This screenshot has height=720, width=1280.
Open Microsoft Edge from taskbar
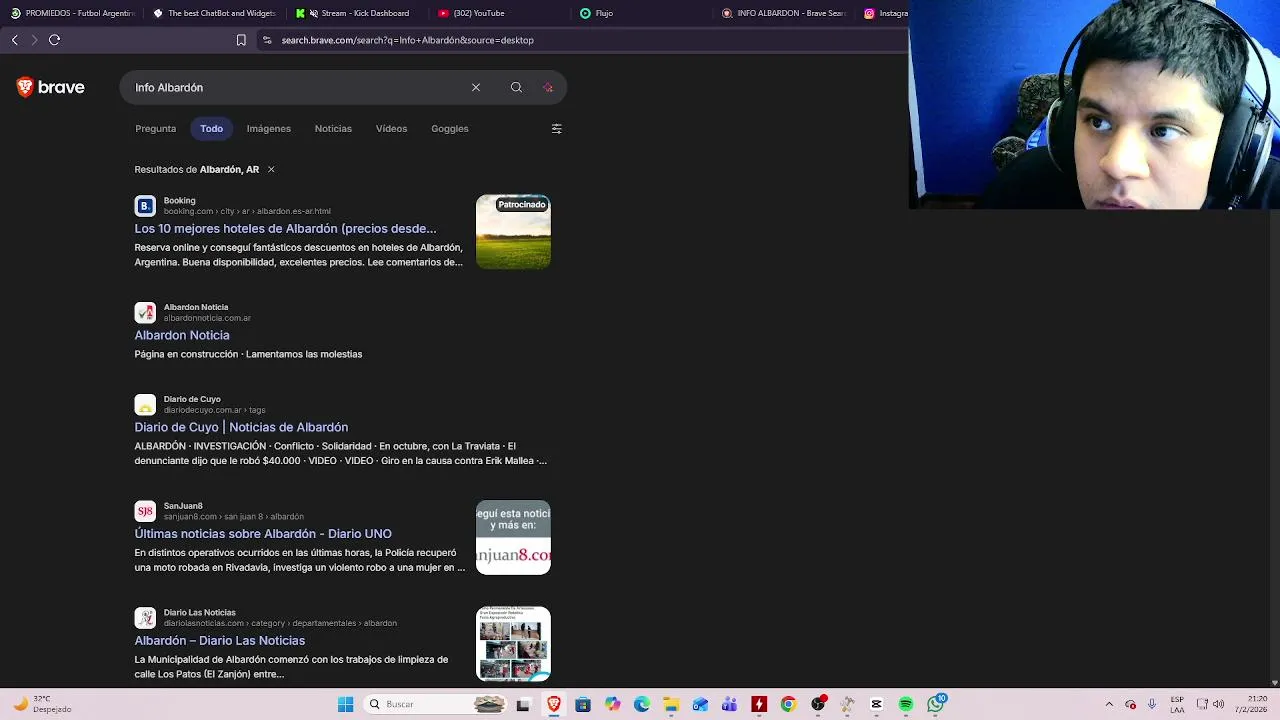tap(642, 704)
